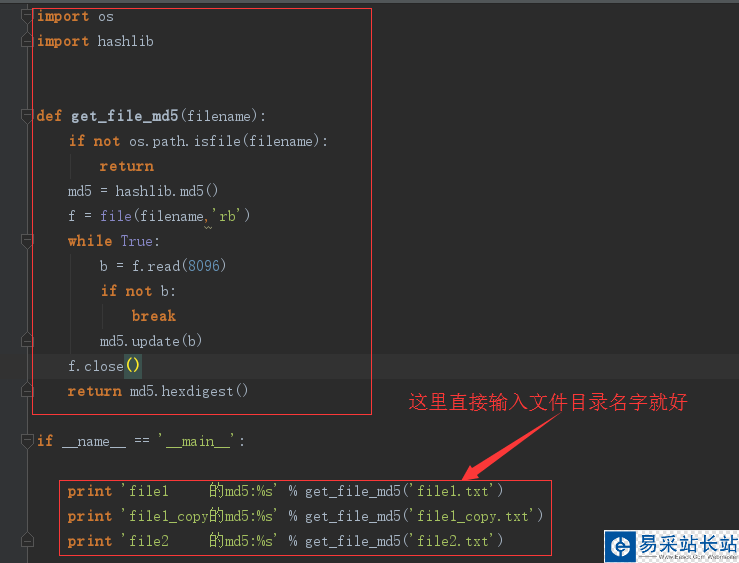This screenshot has width=739, height=563.
Task: Click fold end marker beside "import hashlib"
Action: click(x=27, y=41)
